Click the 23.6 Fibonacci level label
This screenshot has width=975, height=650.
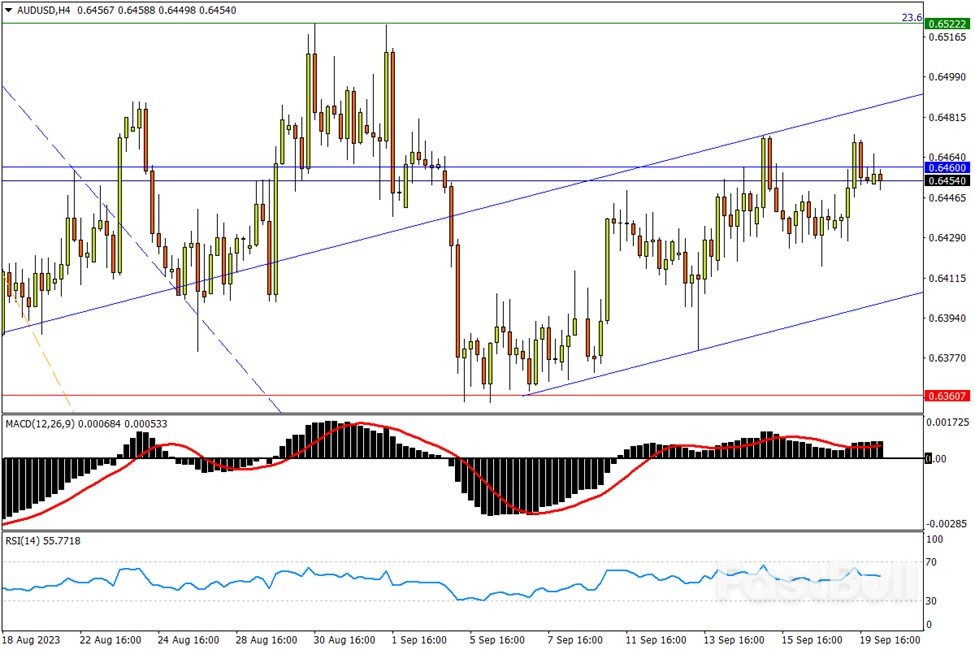point(911,18)
